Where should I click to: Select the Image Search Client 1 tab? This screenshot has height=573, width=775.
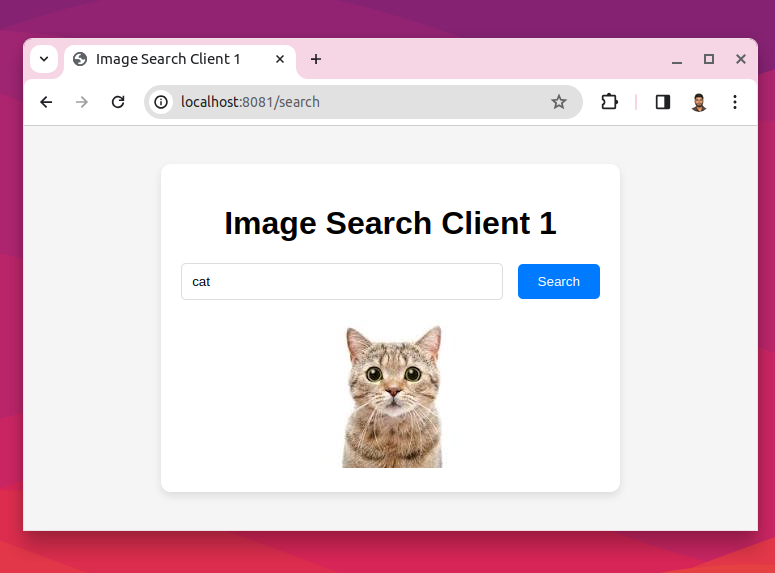pyautogui.click(x=180, y=59)
